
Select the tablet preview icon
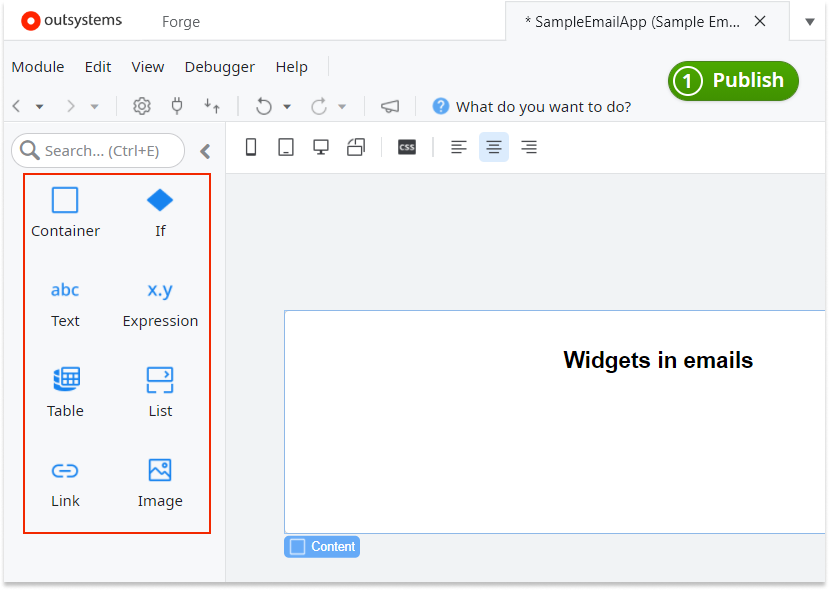pyautogui.click(x=286, y=146)
